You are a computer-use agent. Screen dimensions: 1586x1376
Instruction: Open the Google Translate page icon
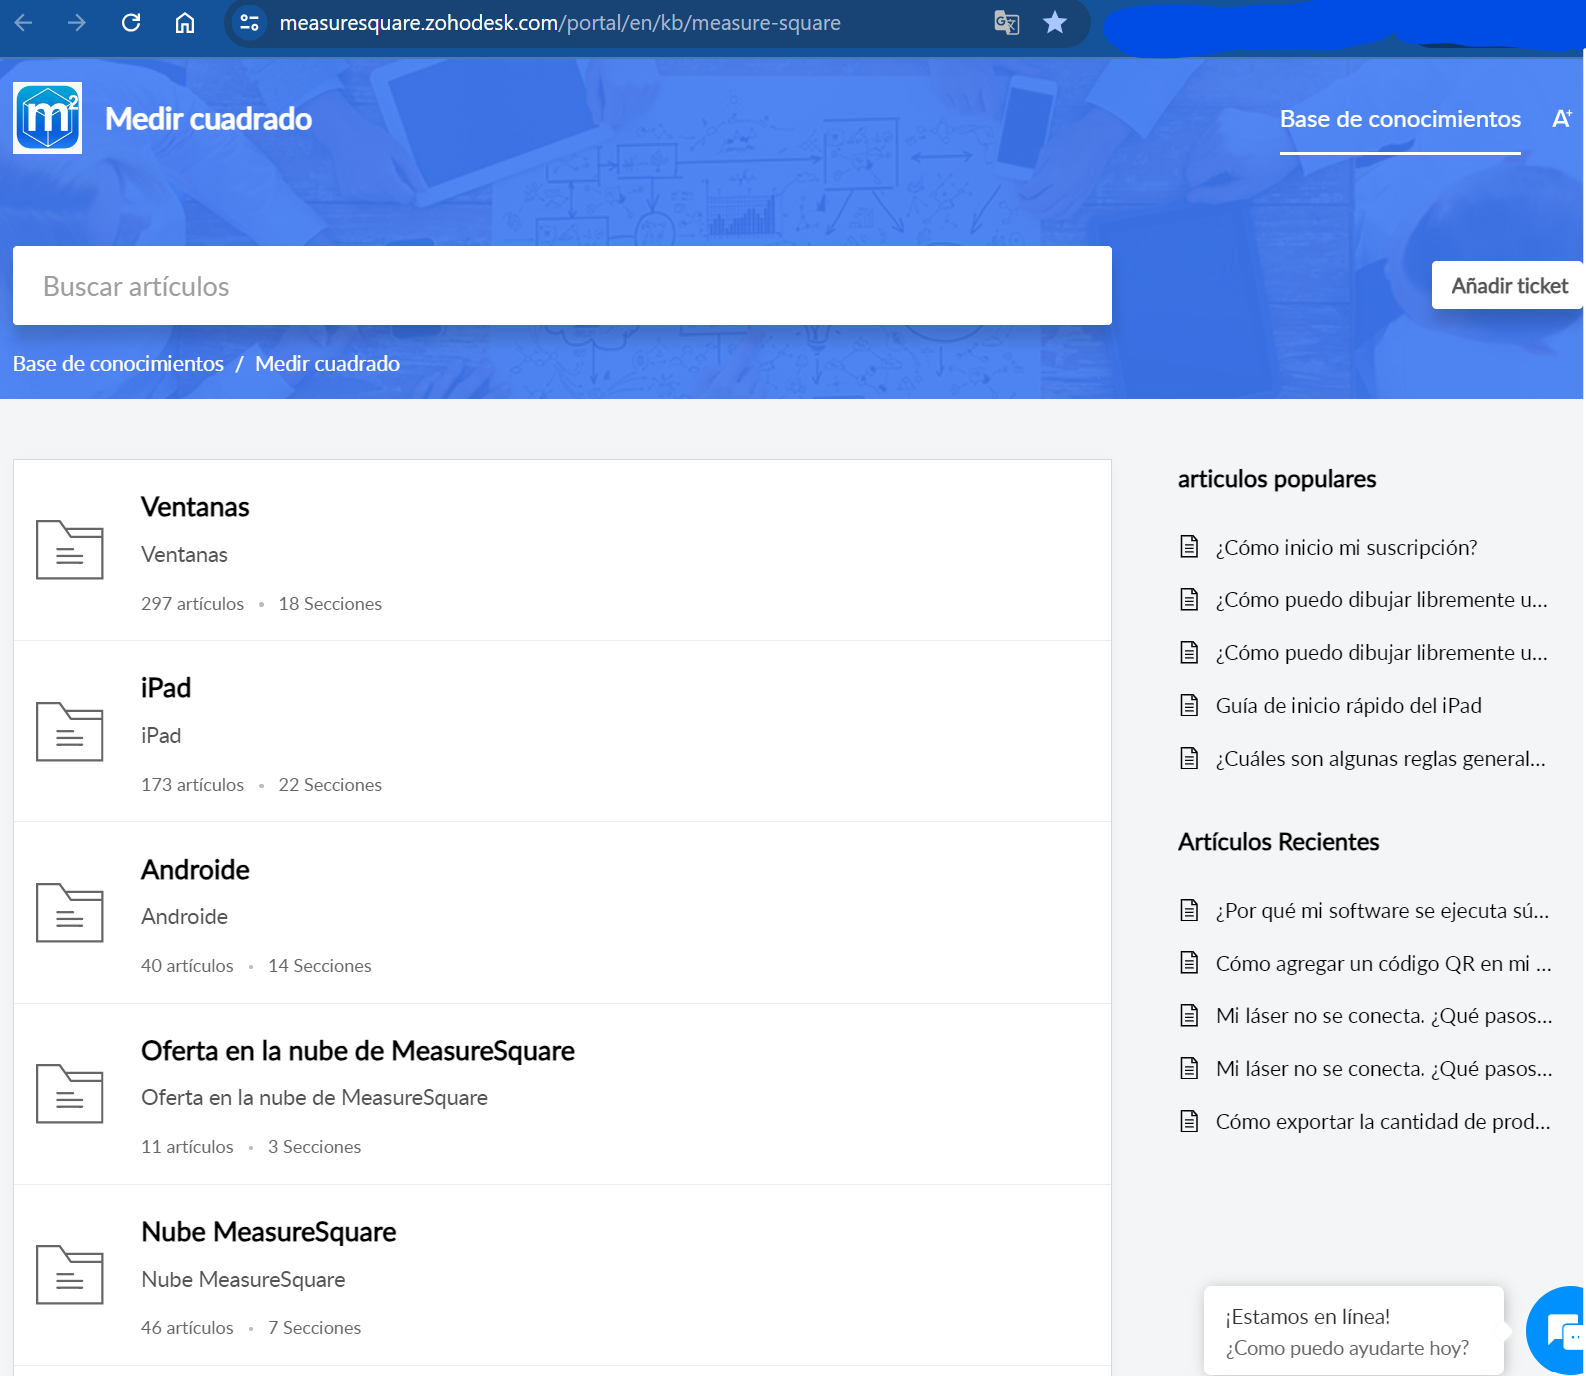pyautogui.click(x=1007, y=22)
